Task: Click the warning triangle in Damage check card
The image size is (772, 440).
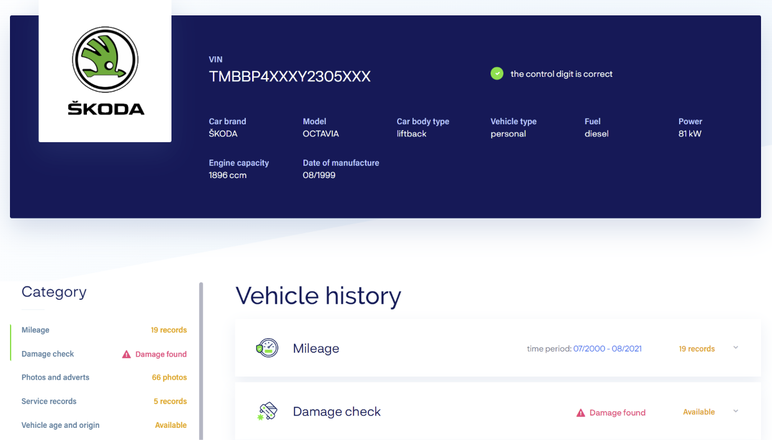Action: click(x=581, y=413)
